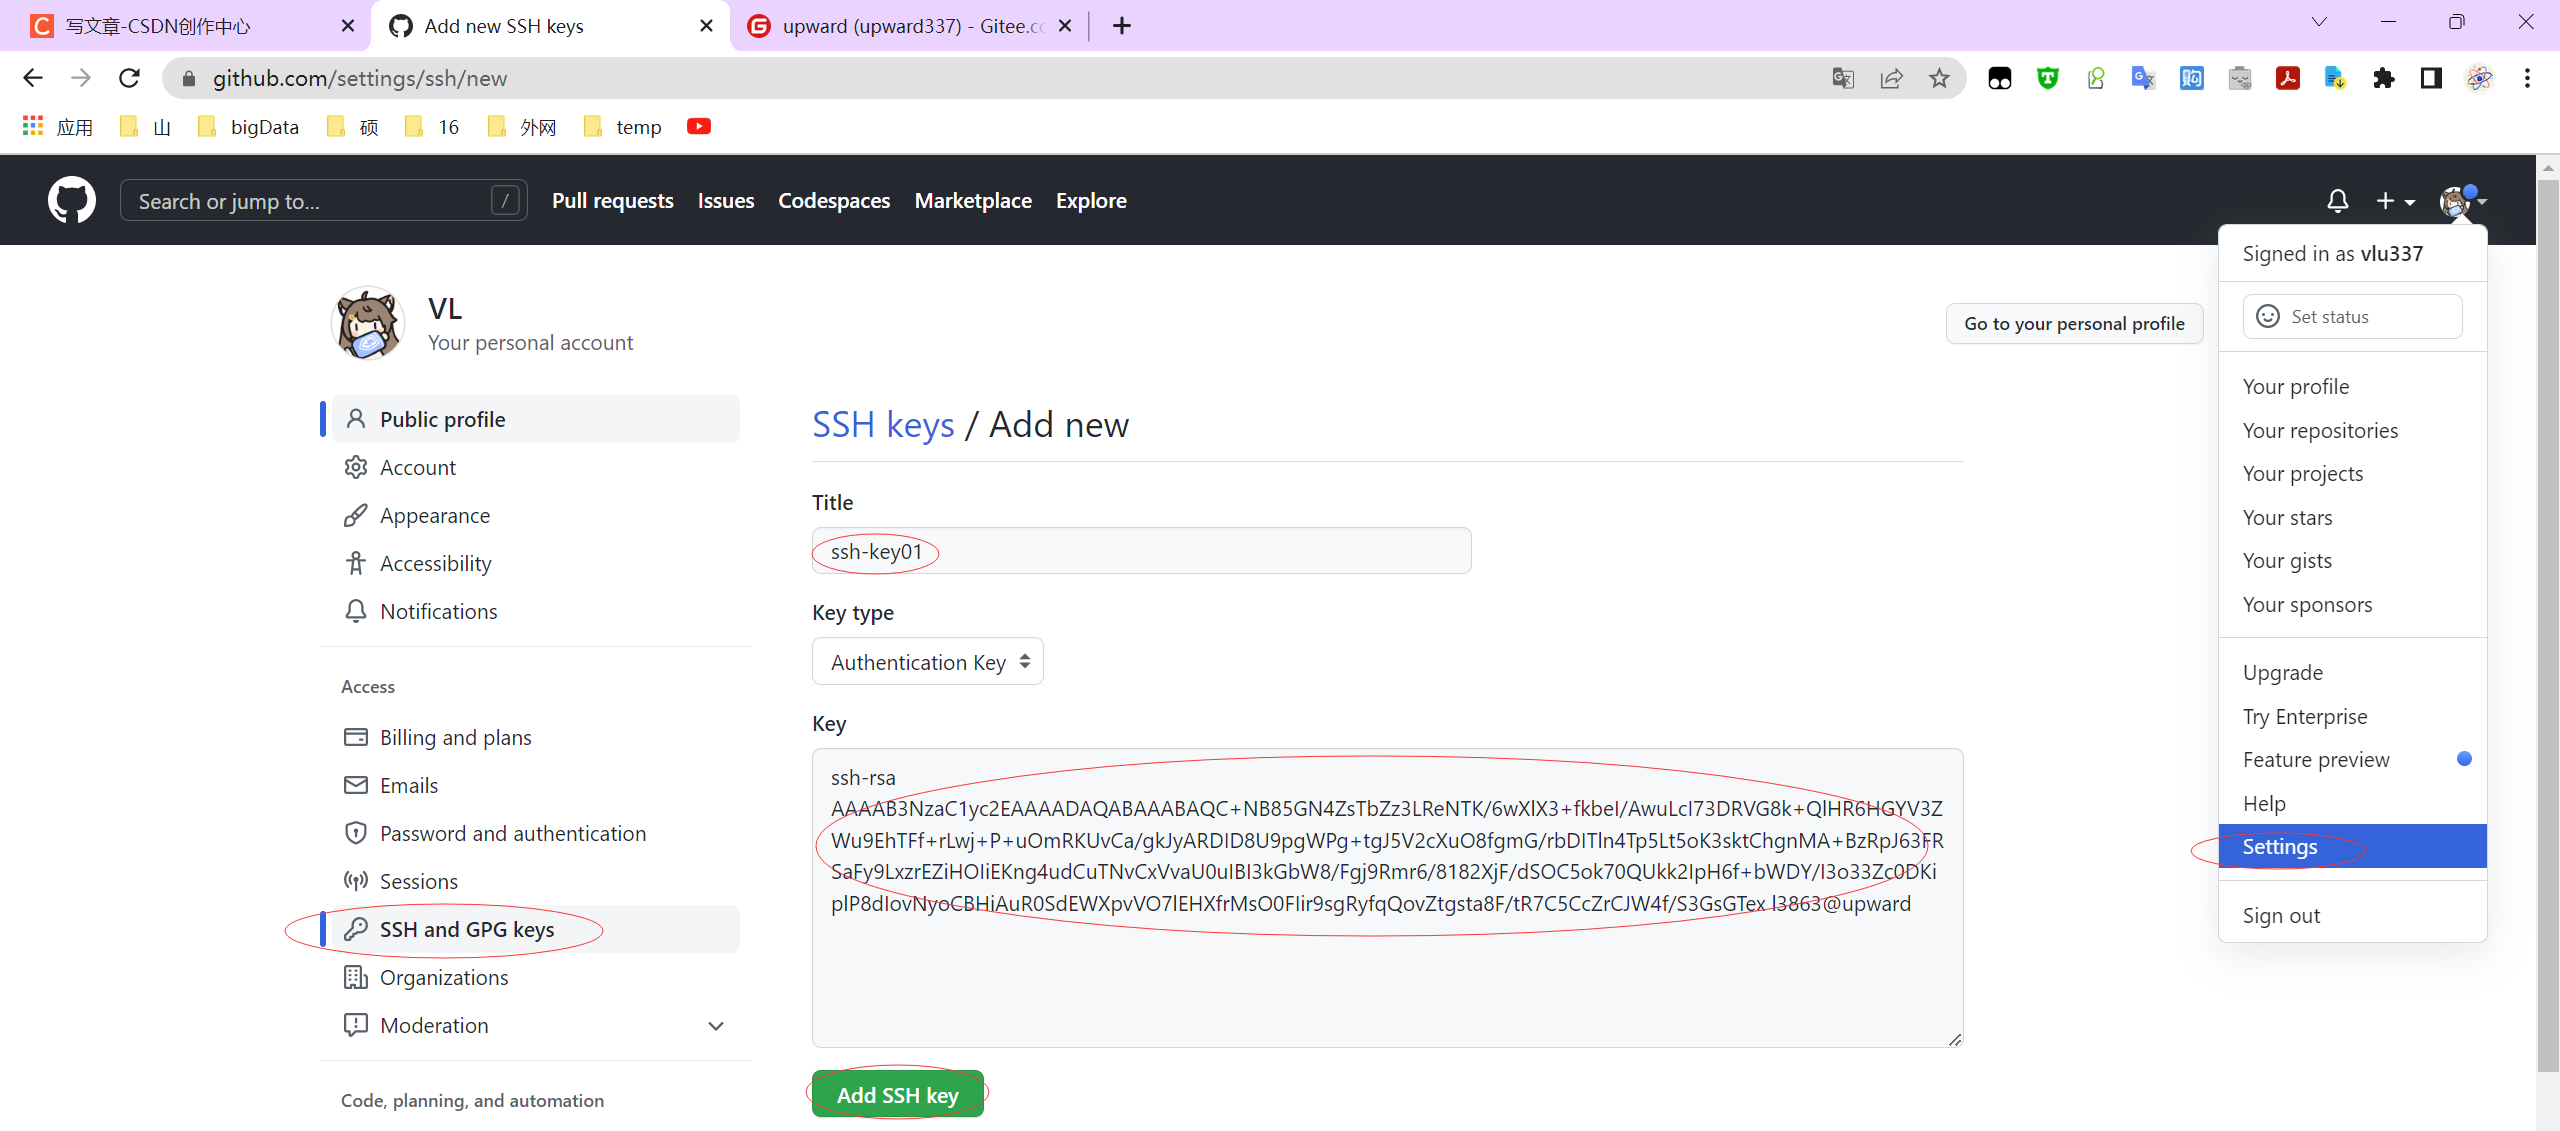Screen dimensions: 2560x1131
Task: Open the apps grid bookmark
Action: pyautogui.click(x=57, y=126)
